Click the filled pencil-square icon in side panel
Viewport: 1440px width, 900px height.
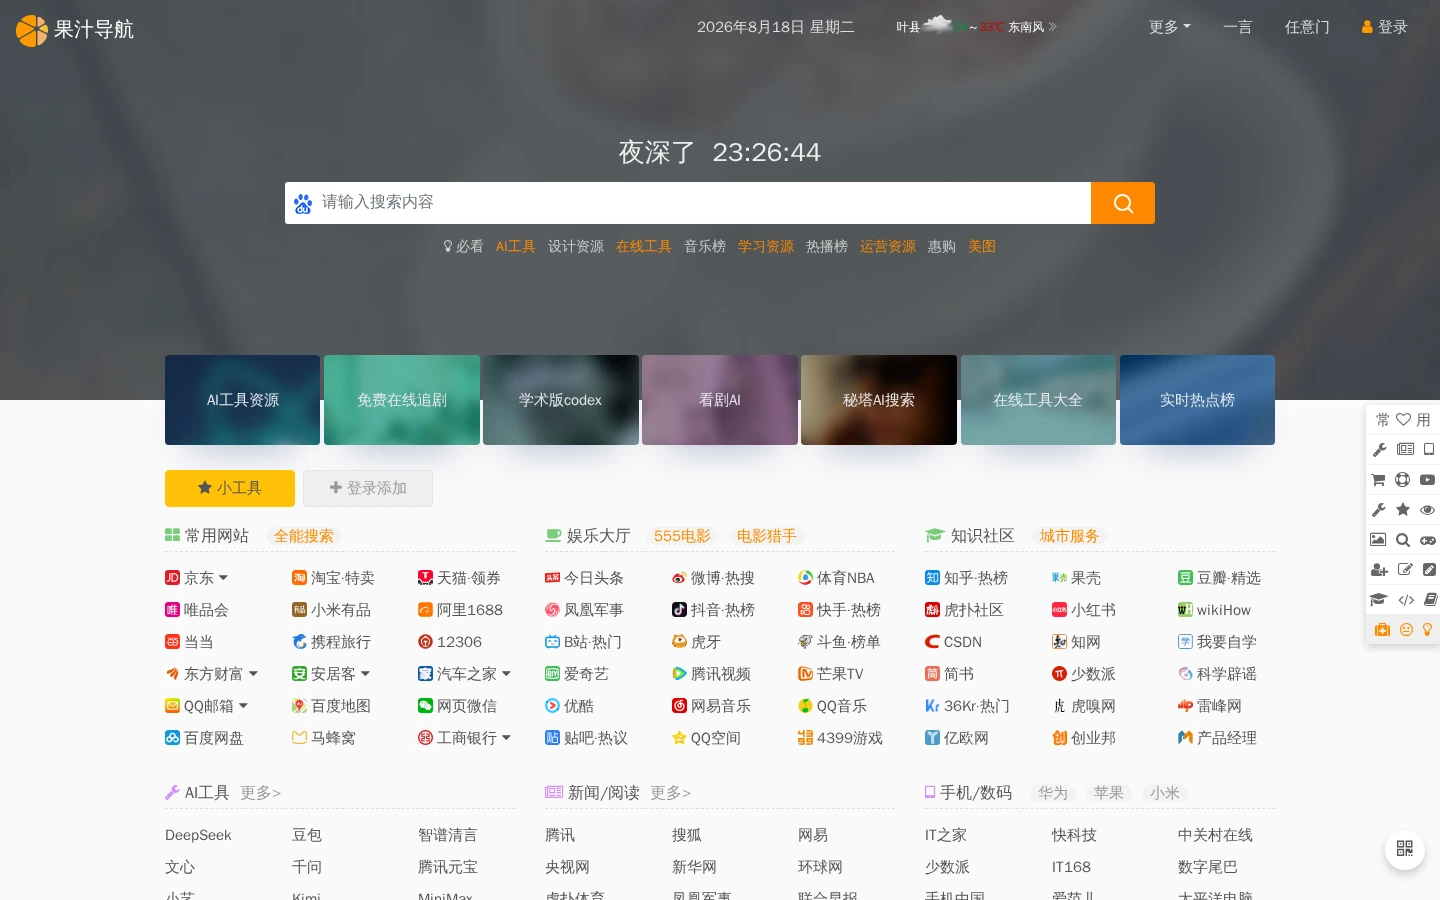pyautogui.click(x=1429, y=570)
